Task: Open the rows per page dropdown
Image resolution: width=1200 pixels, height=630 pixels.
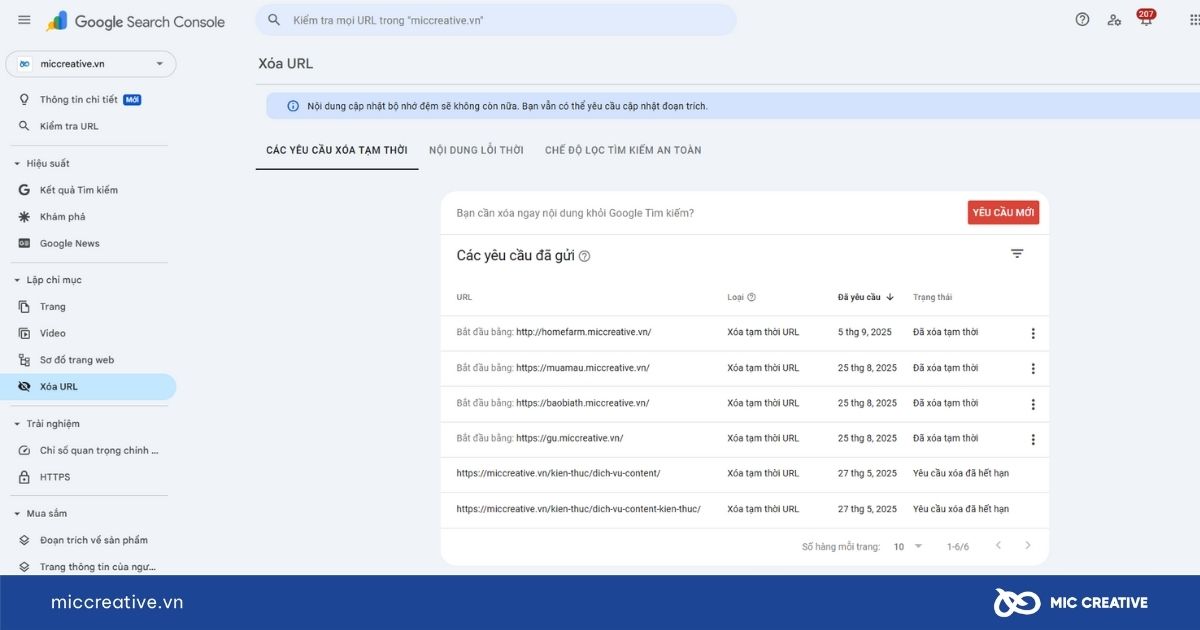Action: click(908, 547)
